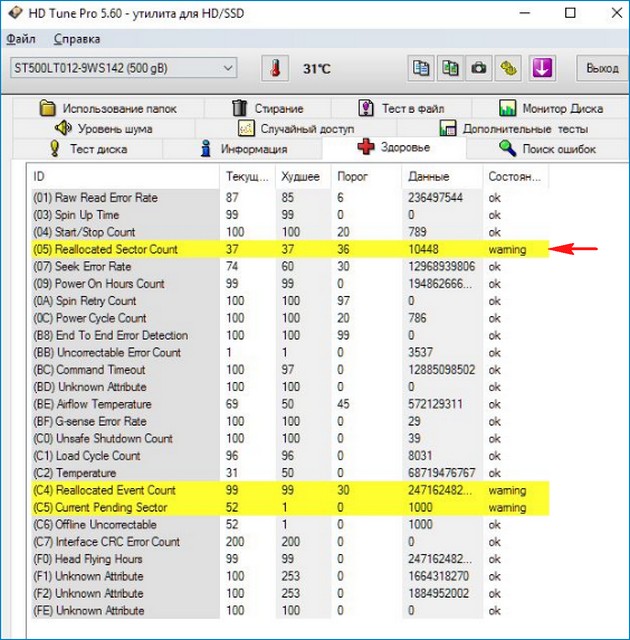Click the Данные column header

(x=428, y=176)
